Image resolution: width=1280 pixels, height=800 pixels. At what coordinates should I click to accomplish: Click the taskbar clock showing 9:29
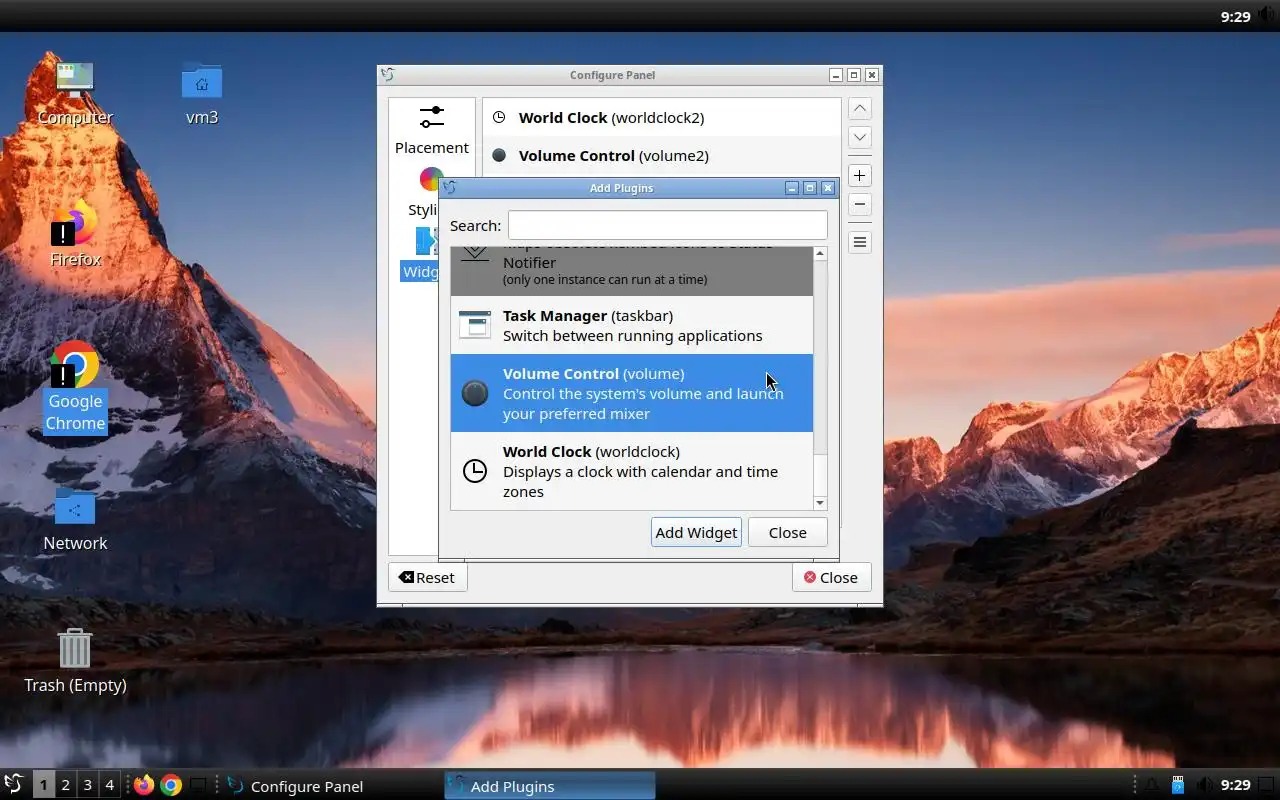tap(1236, 785)
